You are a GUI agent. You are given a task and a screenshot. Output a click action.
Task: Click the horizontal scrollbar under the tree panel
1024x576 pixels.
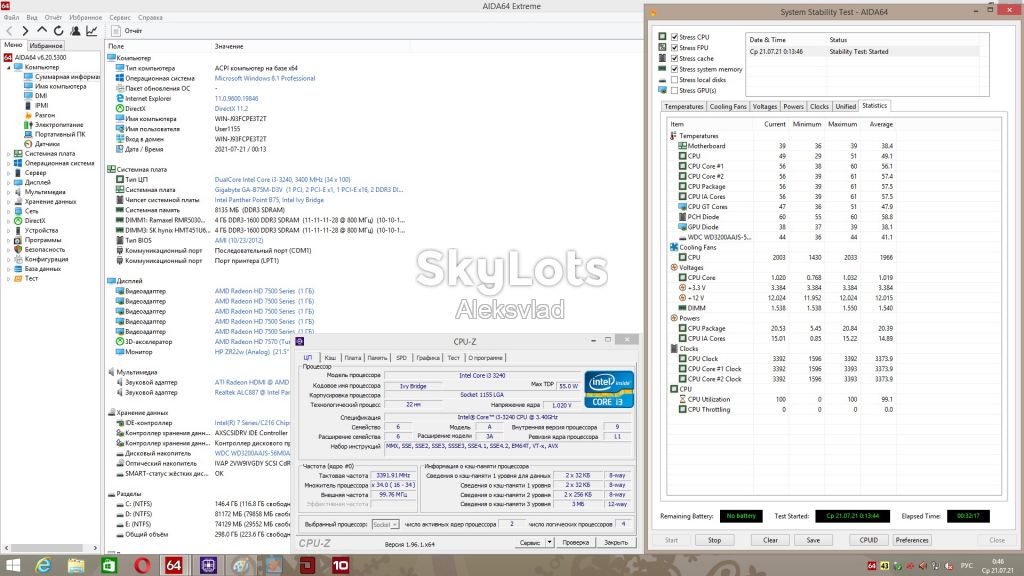pyautogui.click(x=51, y=548)
